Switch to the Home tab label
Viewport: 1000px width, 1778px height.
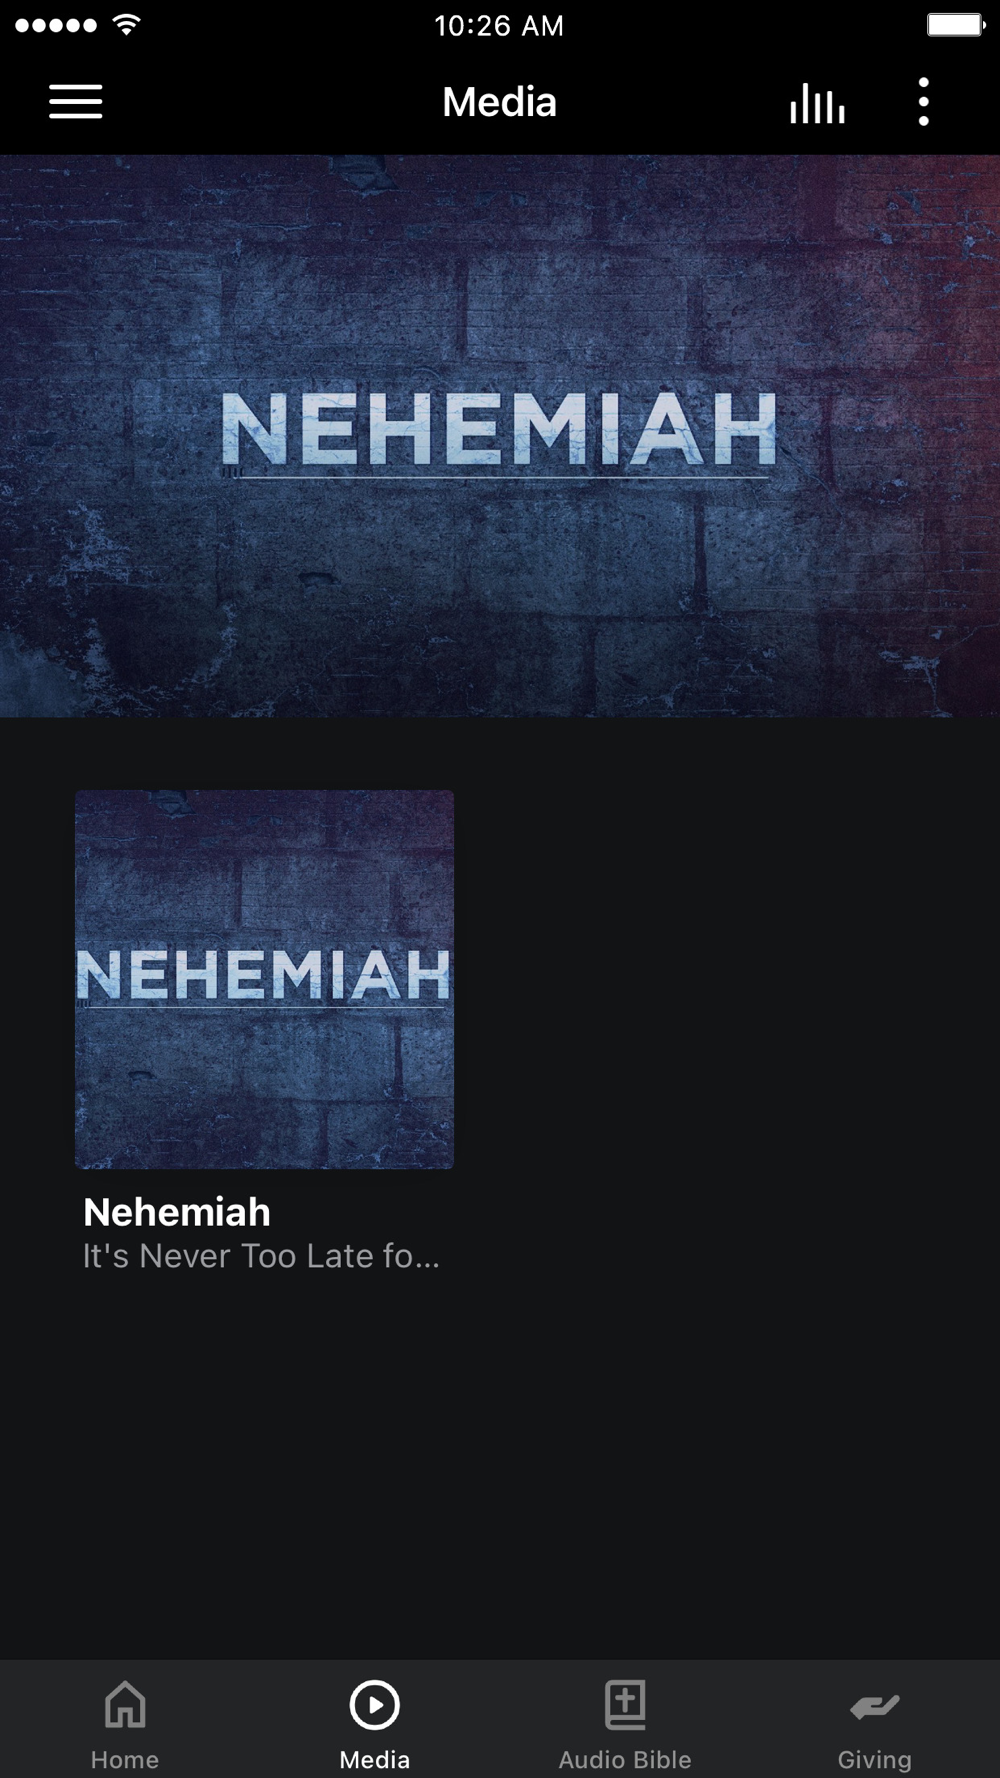tap(125, 1759)
